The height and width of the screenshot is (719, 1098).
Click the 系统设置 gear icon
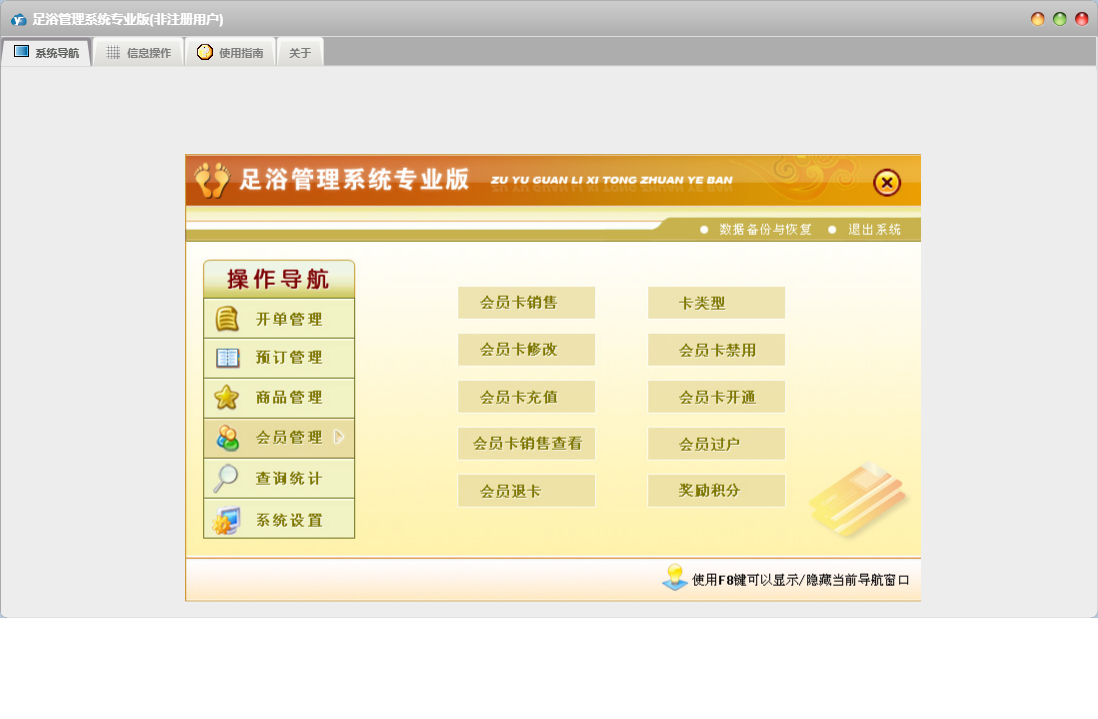click(x=226, y=520)
